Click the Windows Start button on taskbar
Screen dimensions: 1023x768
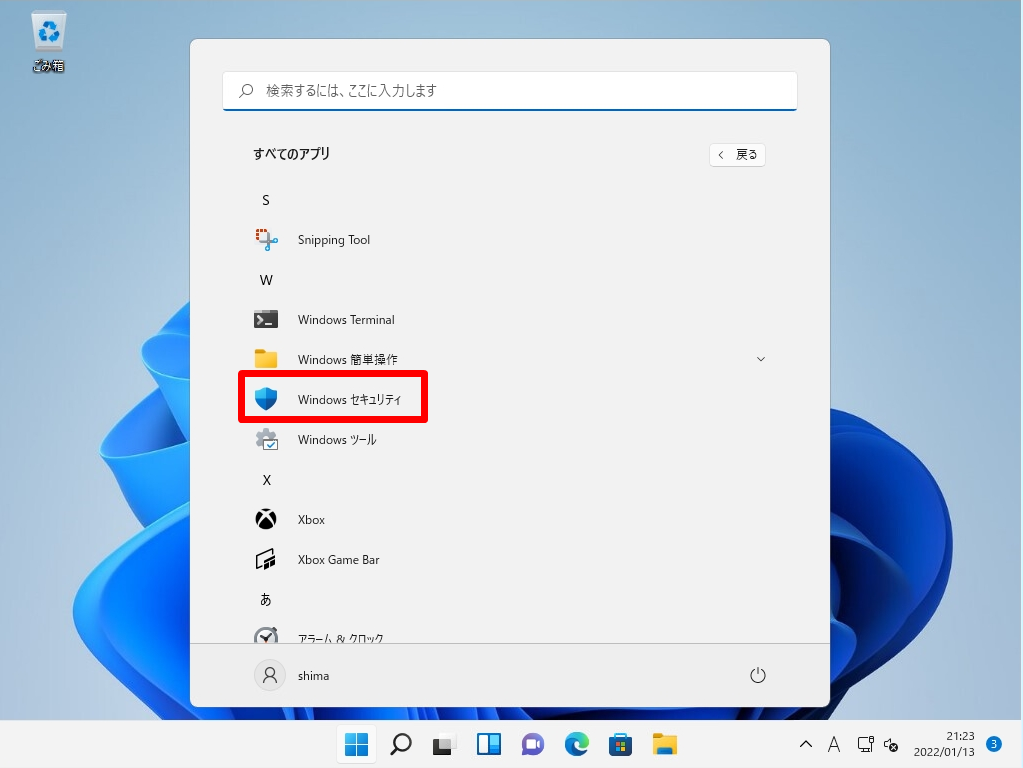coord(356,745)
